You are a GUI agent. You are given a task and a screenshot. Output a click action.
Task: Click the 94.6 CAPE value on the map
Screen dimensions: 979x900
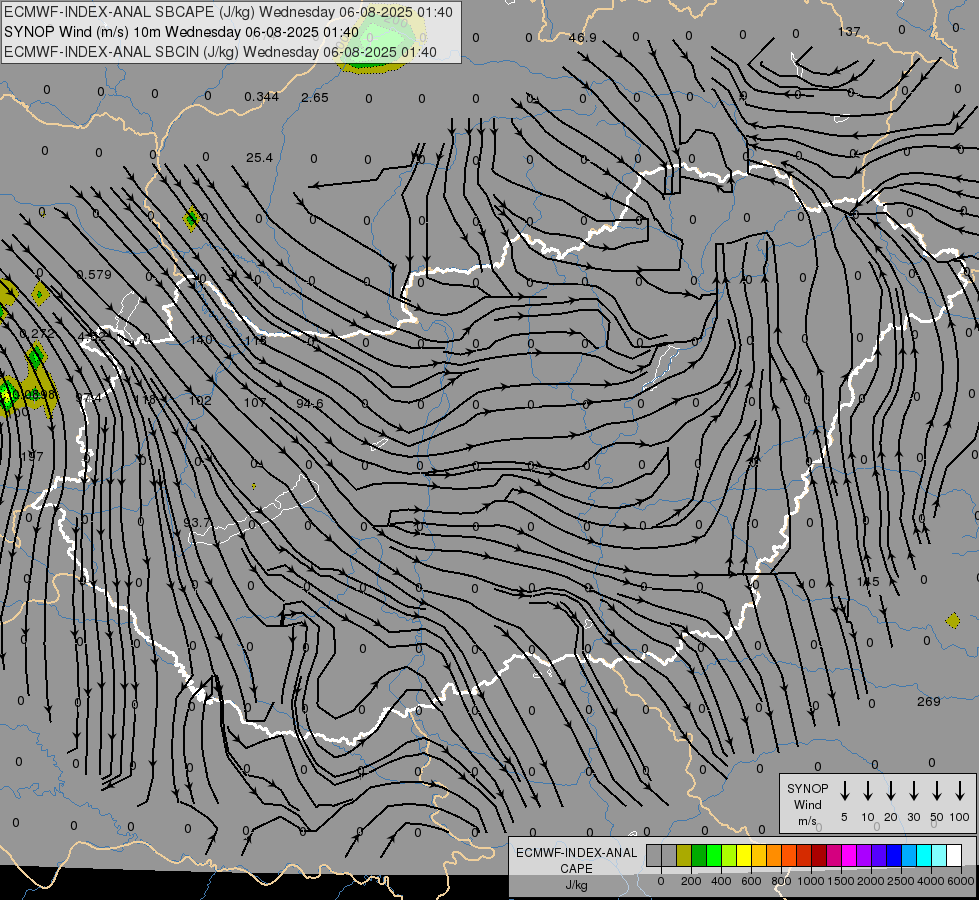click(x=310, y=404)
